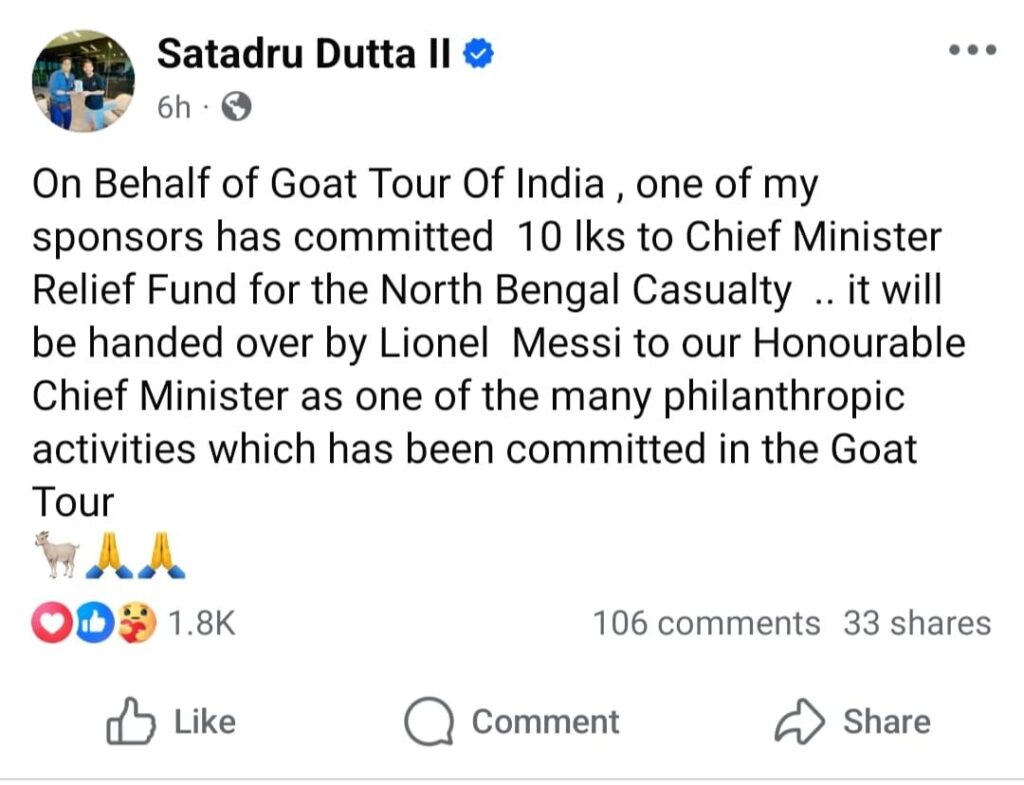Open the Satadru Dutta II profile name
This screenshot has width=1024, height=785.
(x=304, y=55)
